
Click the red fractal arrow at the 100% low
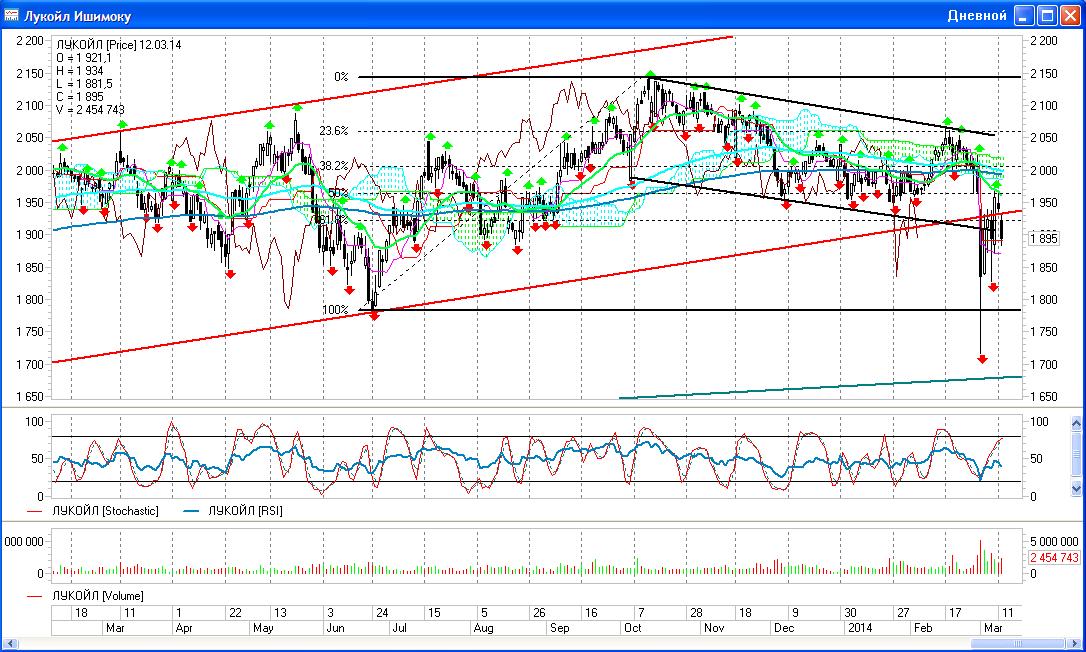click(x=375, y=316)
